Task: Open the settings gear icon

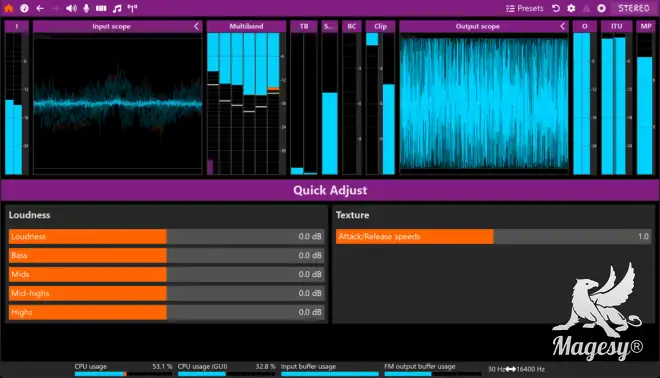Action: click(571, 8)
